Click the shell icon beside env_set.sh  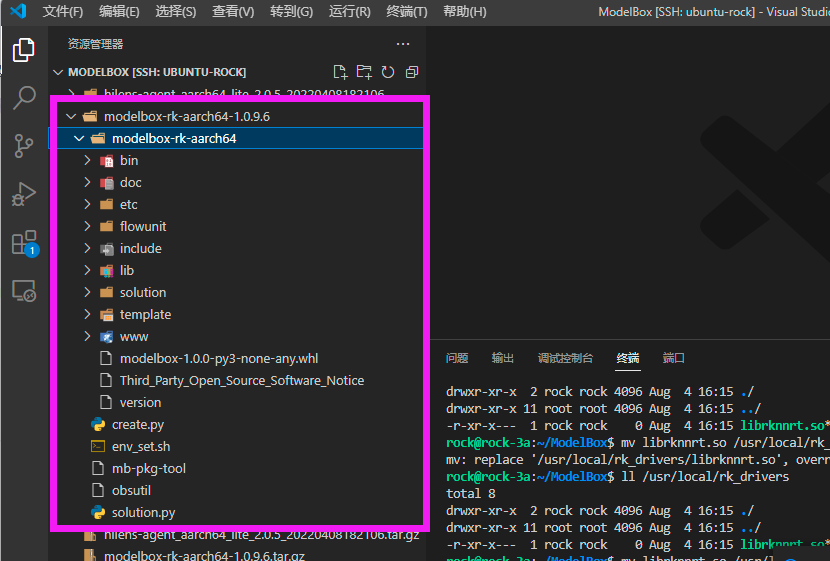pyautogui.click(x=98, y=447)
